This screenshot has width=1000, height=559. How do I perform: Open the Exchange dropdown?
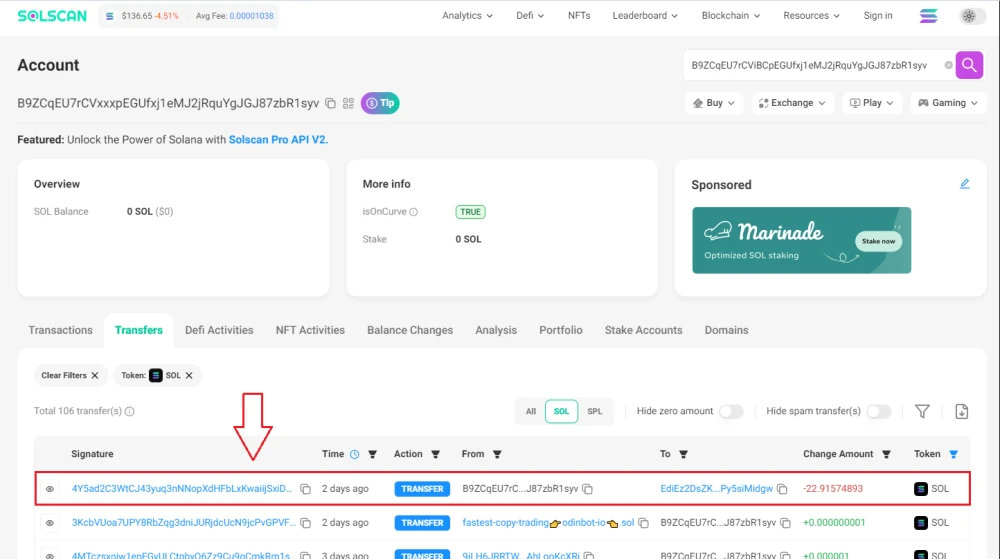coord(793,103)
